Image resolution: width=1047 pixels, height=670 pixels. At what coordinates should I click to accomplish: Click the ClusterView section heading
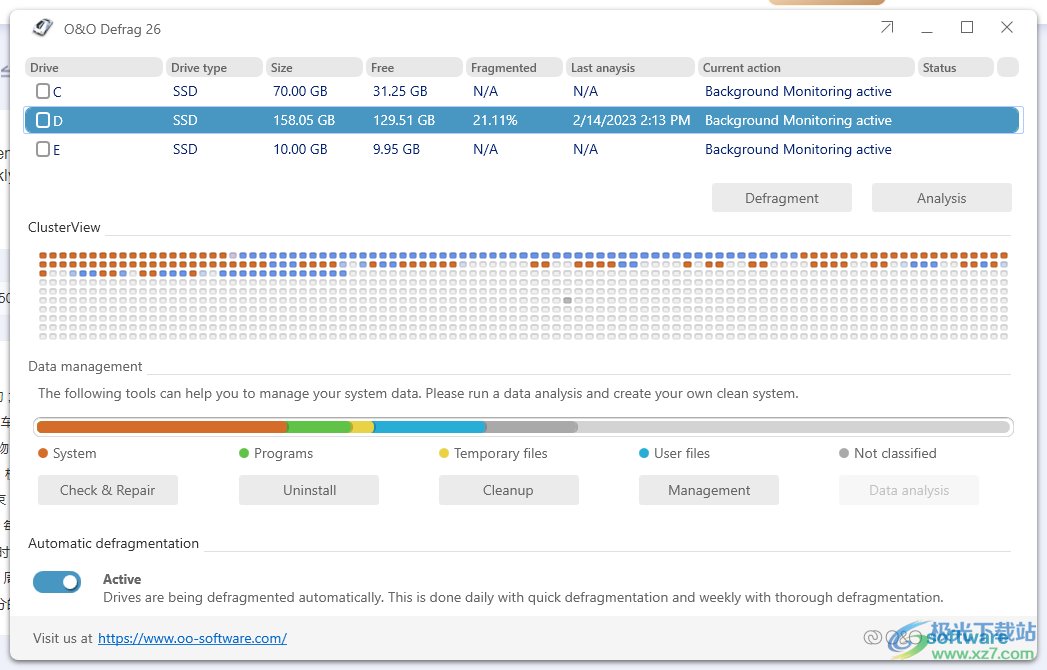[64, 228]
